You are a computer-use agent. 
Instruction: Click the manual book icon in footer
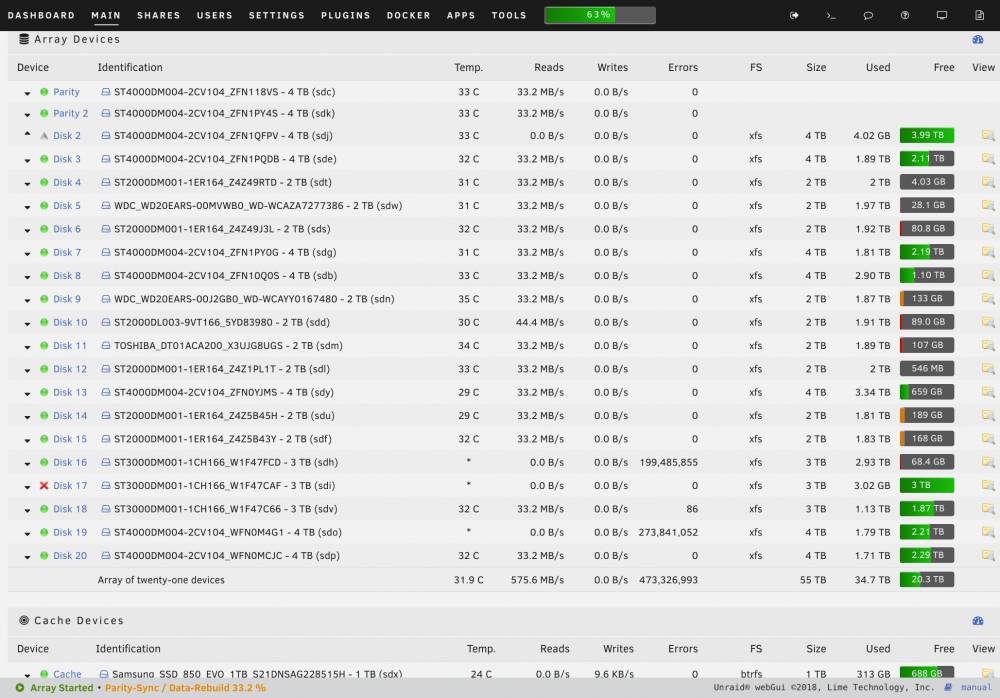point(948,687)
